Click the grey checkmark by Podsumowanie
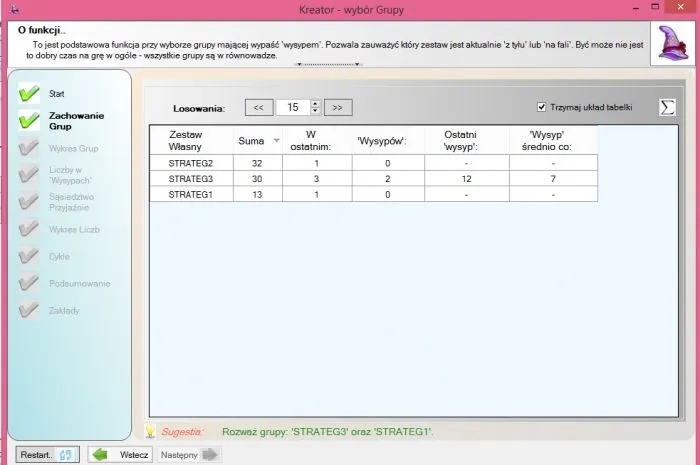Screen dimensions: 700x465 coord(29,284)
